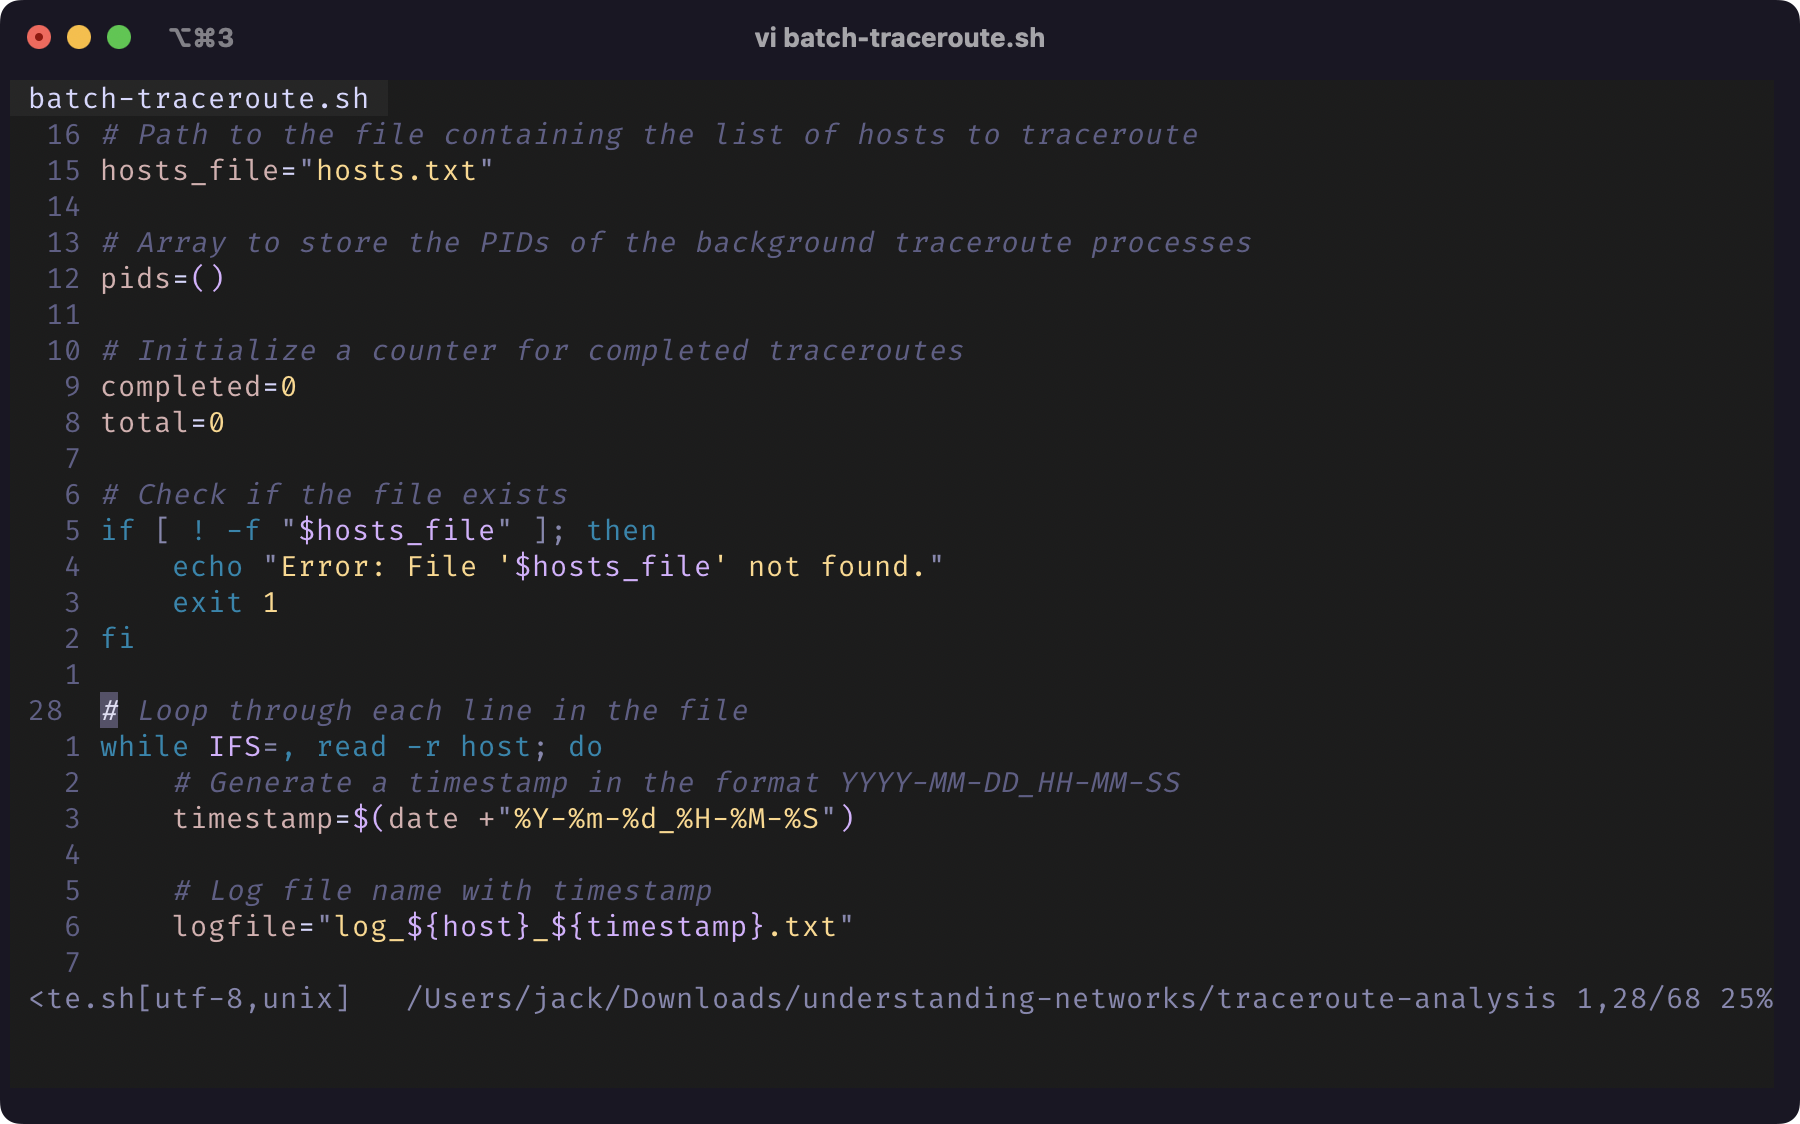The image size is (1800, 1124).
Task: Click the 'then' keyword in if statement
Action: (x=621, y=531)
